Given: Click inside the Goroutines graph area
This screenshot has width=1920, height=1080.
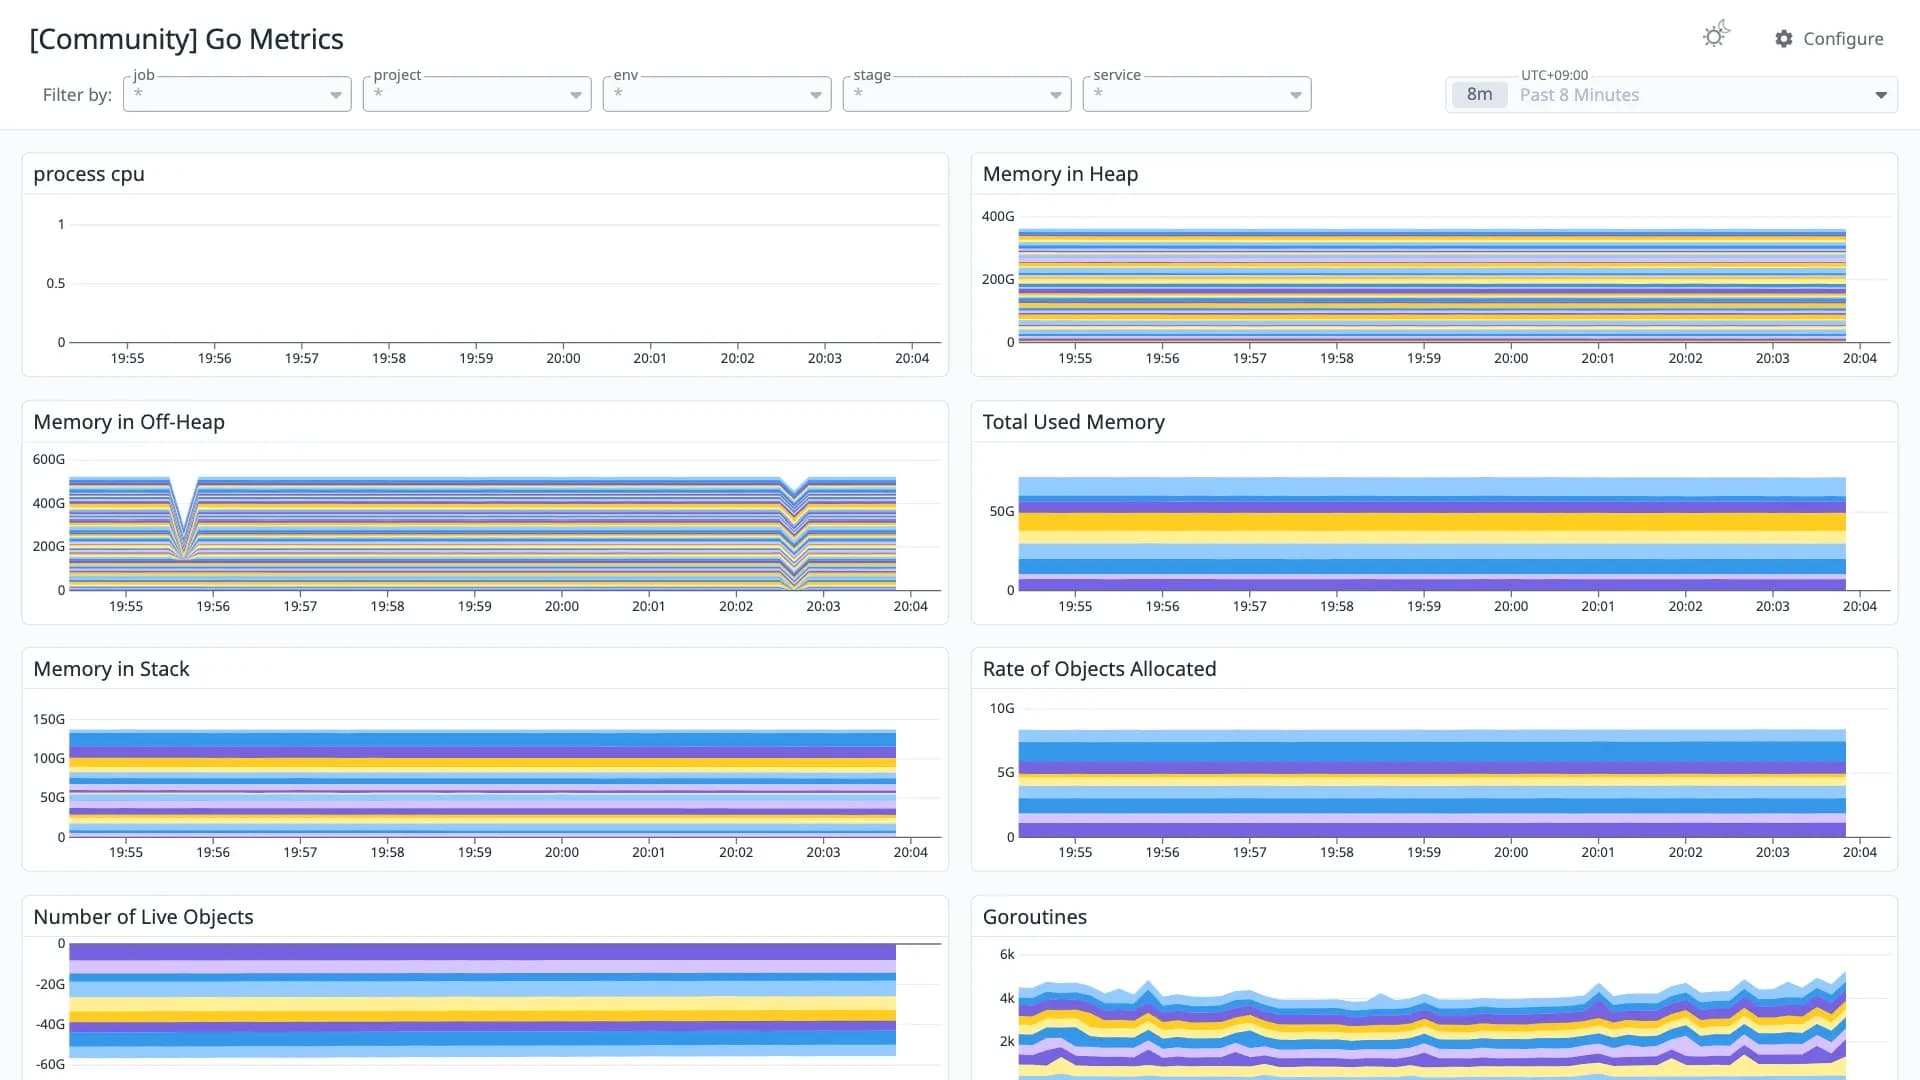Looking at the screenshot, I should [x=1432, y=1030].
